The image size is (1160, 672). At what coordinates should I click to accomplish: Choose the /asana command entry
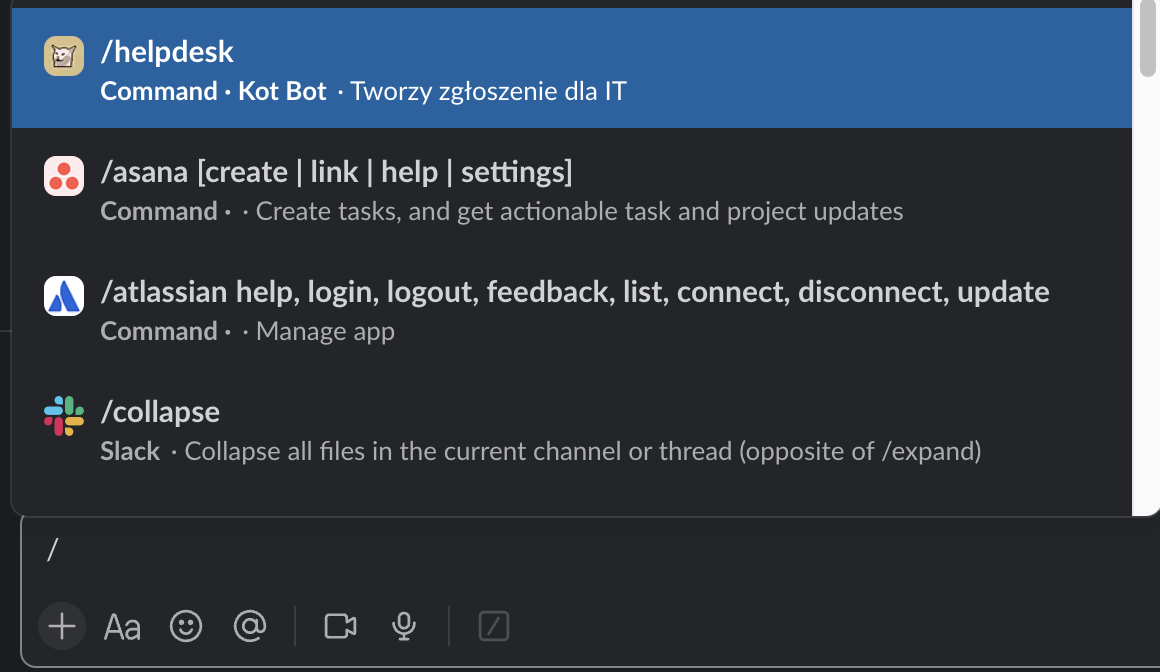click(336, 172)
